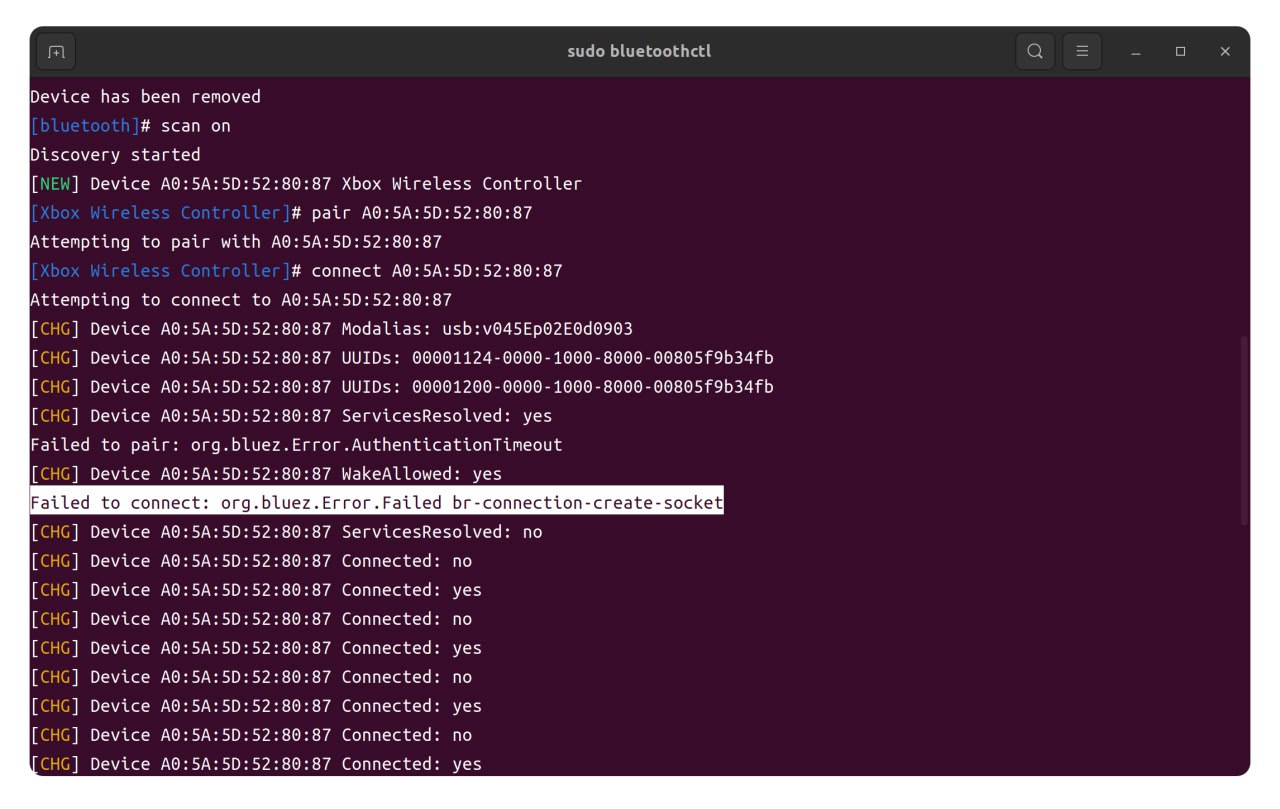Screen dimensions: 1280x809
Task: Maximize the terminal window
Action: coord(1181,52)
